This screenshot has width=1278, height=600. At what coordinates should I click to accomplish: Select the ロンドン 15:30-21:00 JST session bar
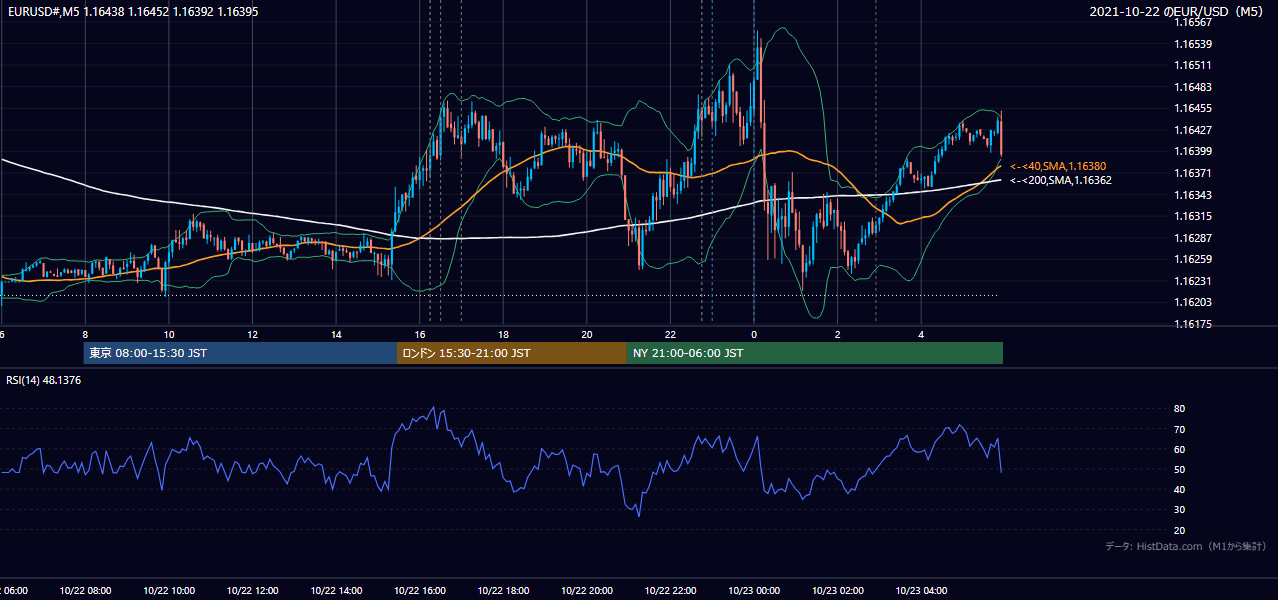512,353
